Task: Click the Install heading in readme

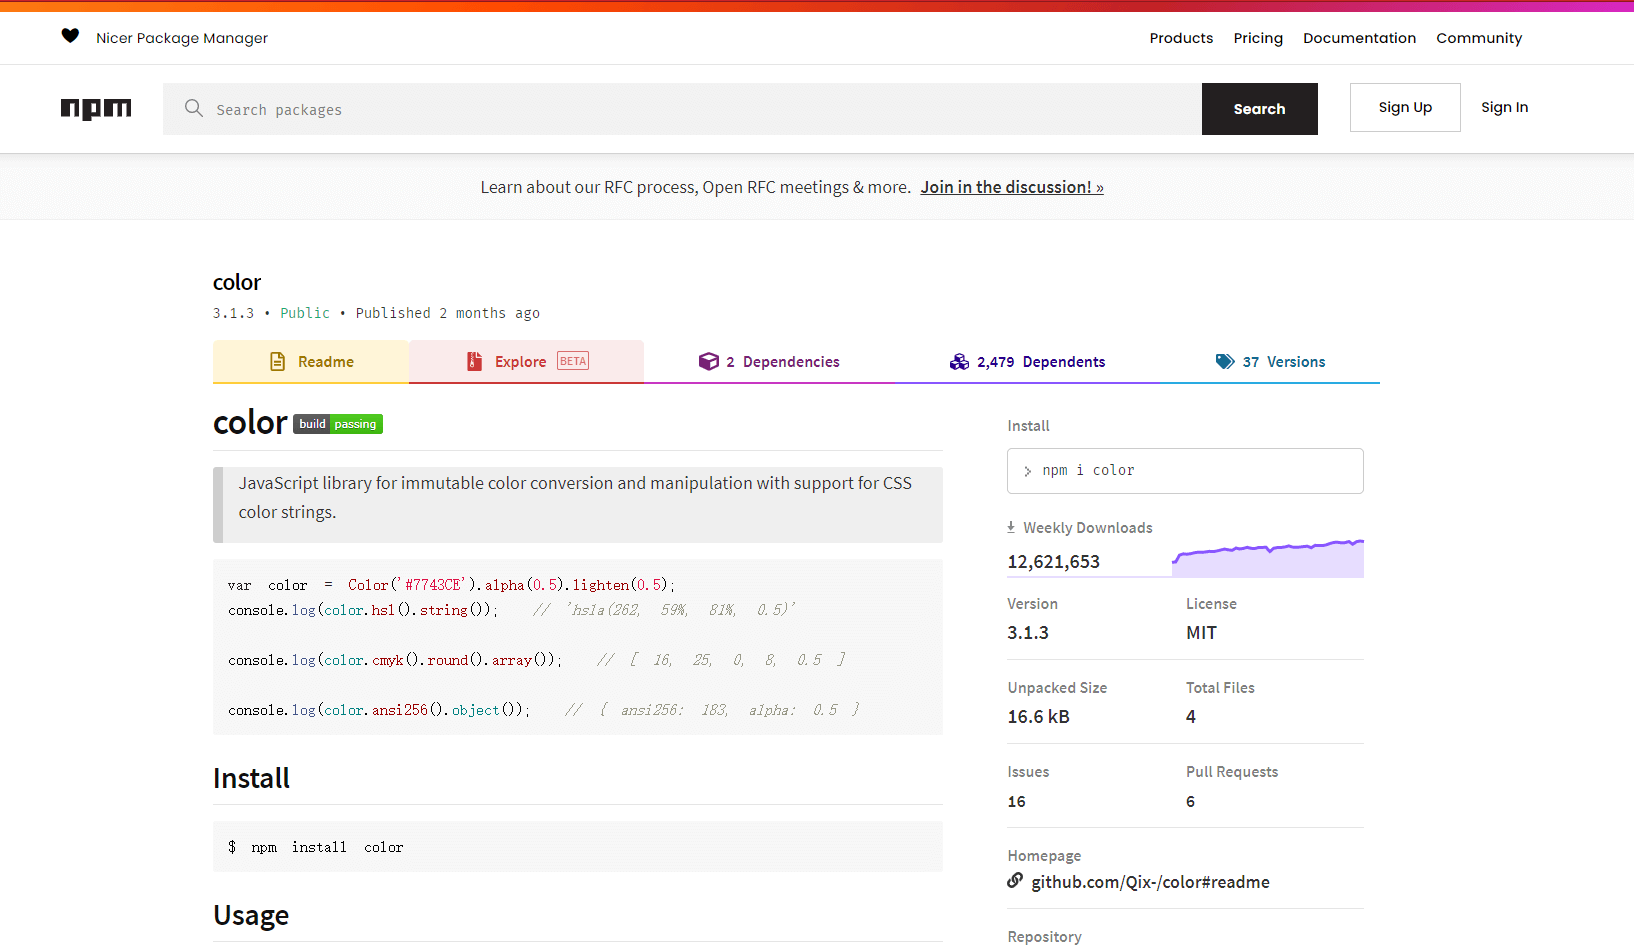Action: coord(251,778)
